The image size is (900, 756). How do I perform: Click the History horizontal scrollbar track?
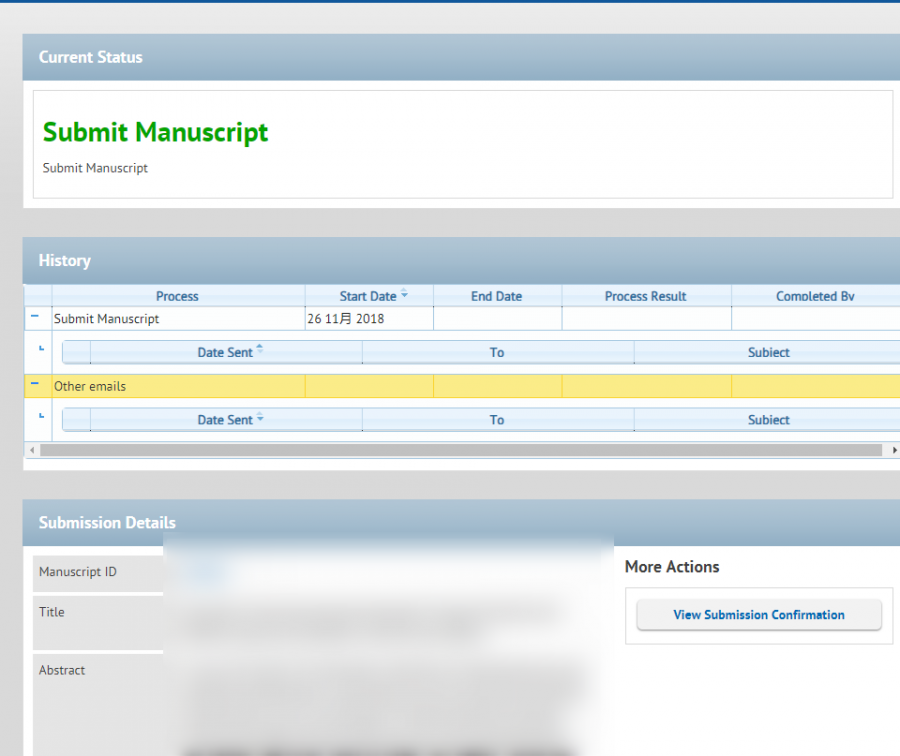point(460,451)
